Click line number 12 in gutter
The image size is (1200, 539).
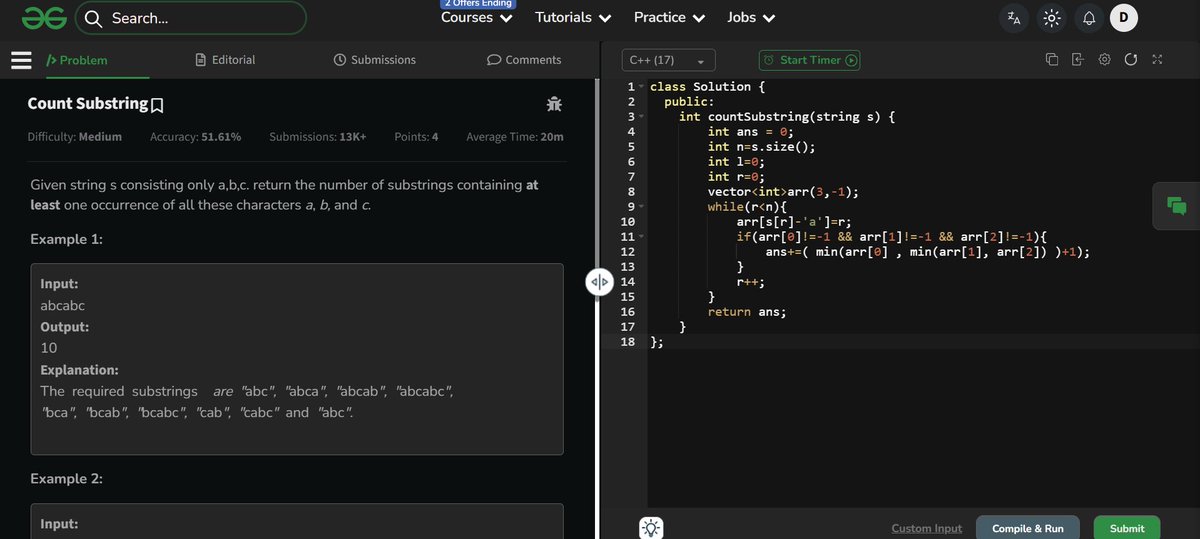628,252
